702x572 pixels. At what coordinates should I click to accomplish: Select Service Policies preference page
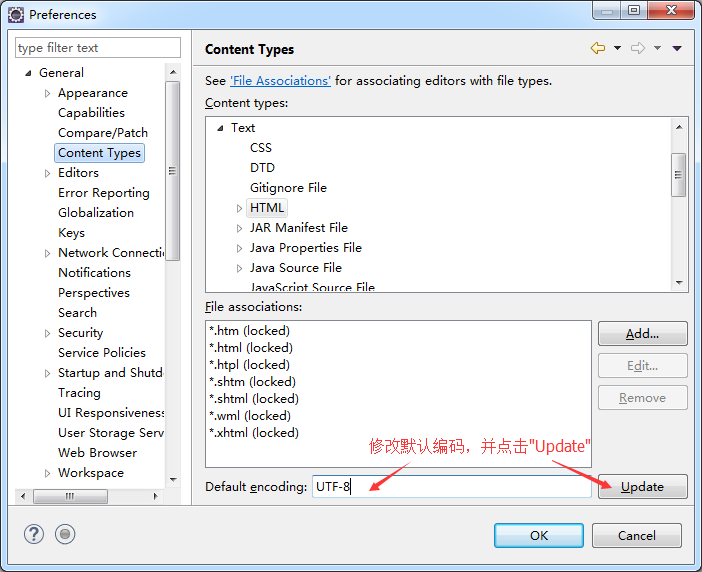coord(102,353)
